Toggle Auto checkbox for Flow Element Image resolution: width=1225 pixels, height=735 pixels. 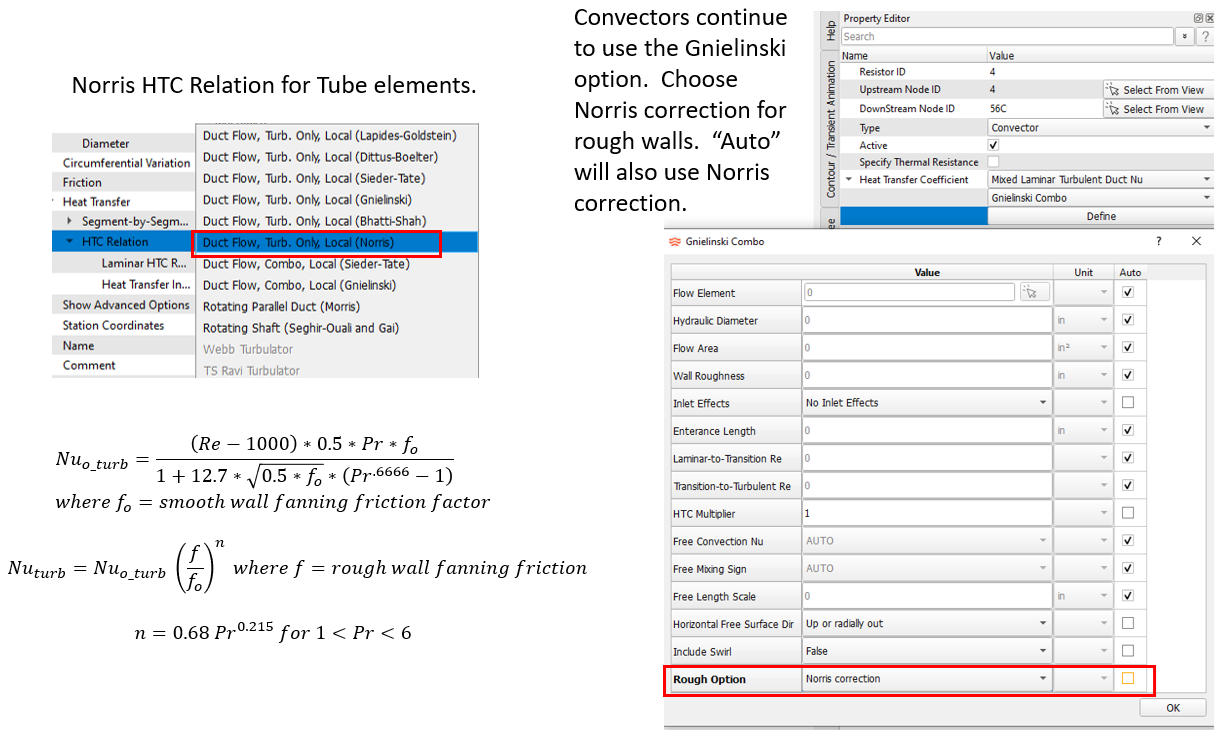pyautogui.click(x=1128, y=293)
